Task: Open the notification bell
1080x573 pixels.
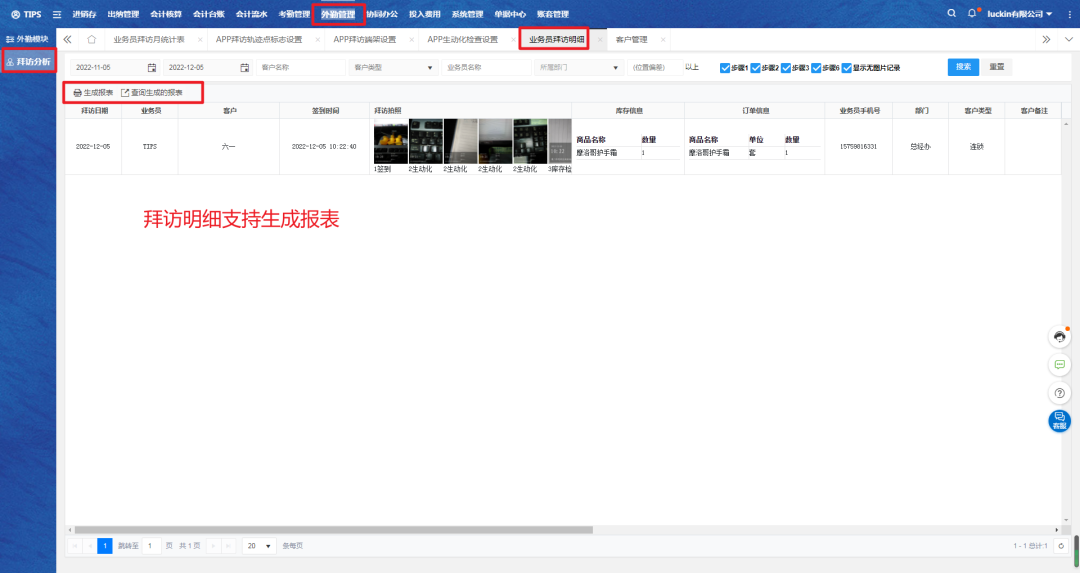Action: click(971, 14)
